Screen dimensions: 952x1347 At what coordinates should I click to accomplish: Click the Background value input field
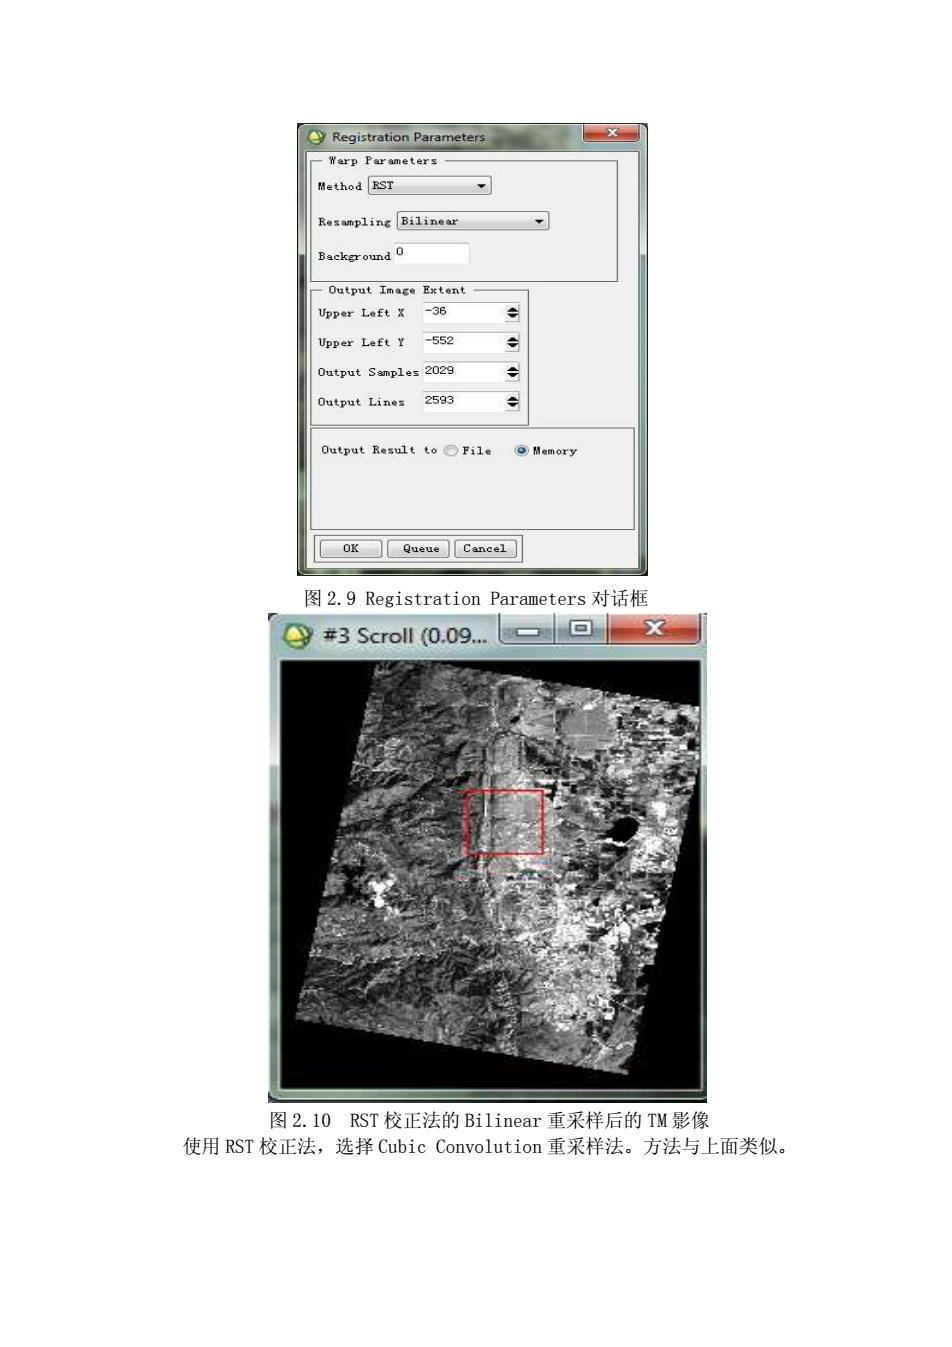pyautogui.click(x=431, y=254)
